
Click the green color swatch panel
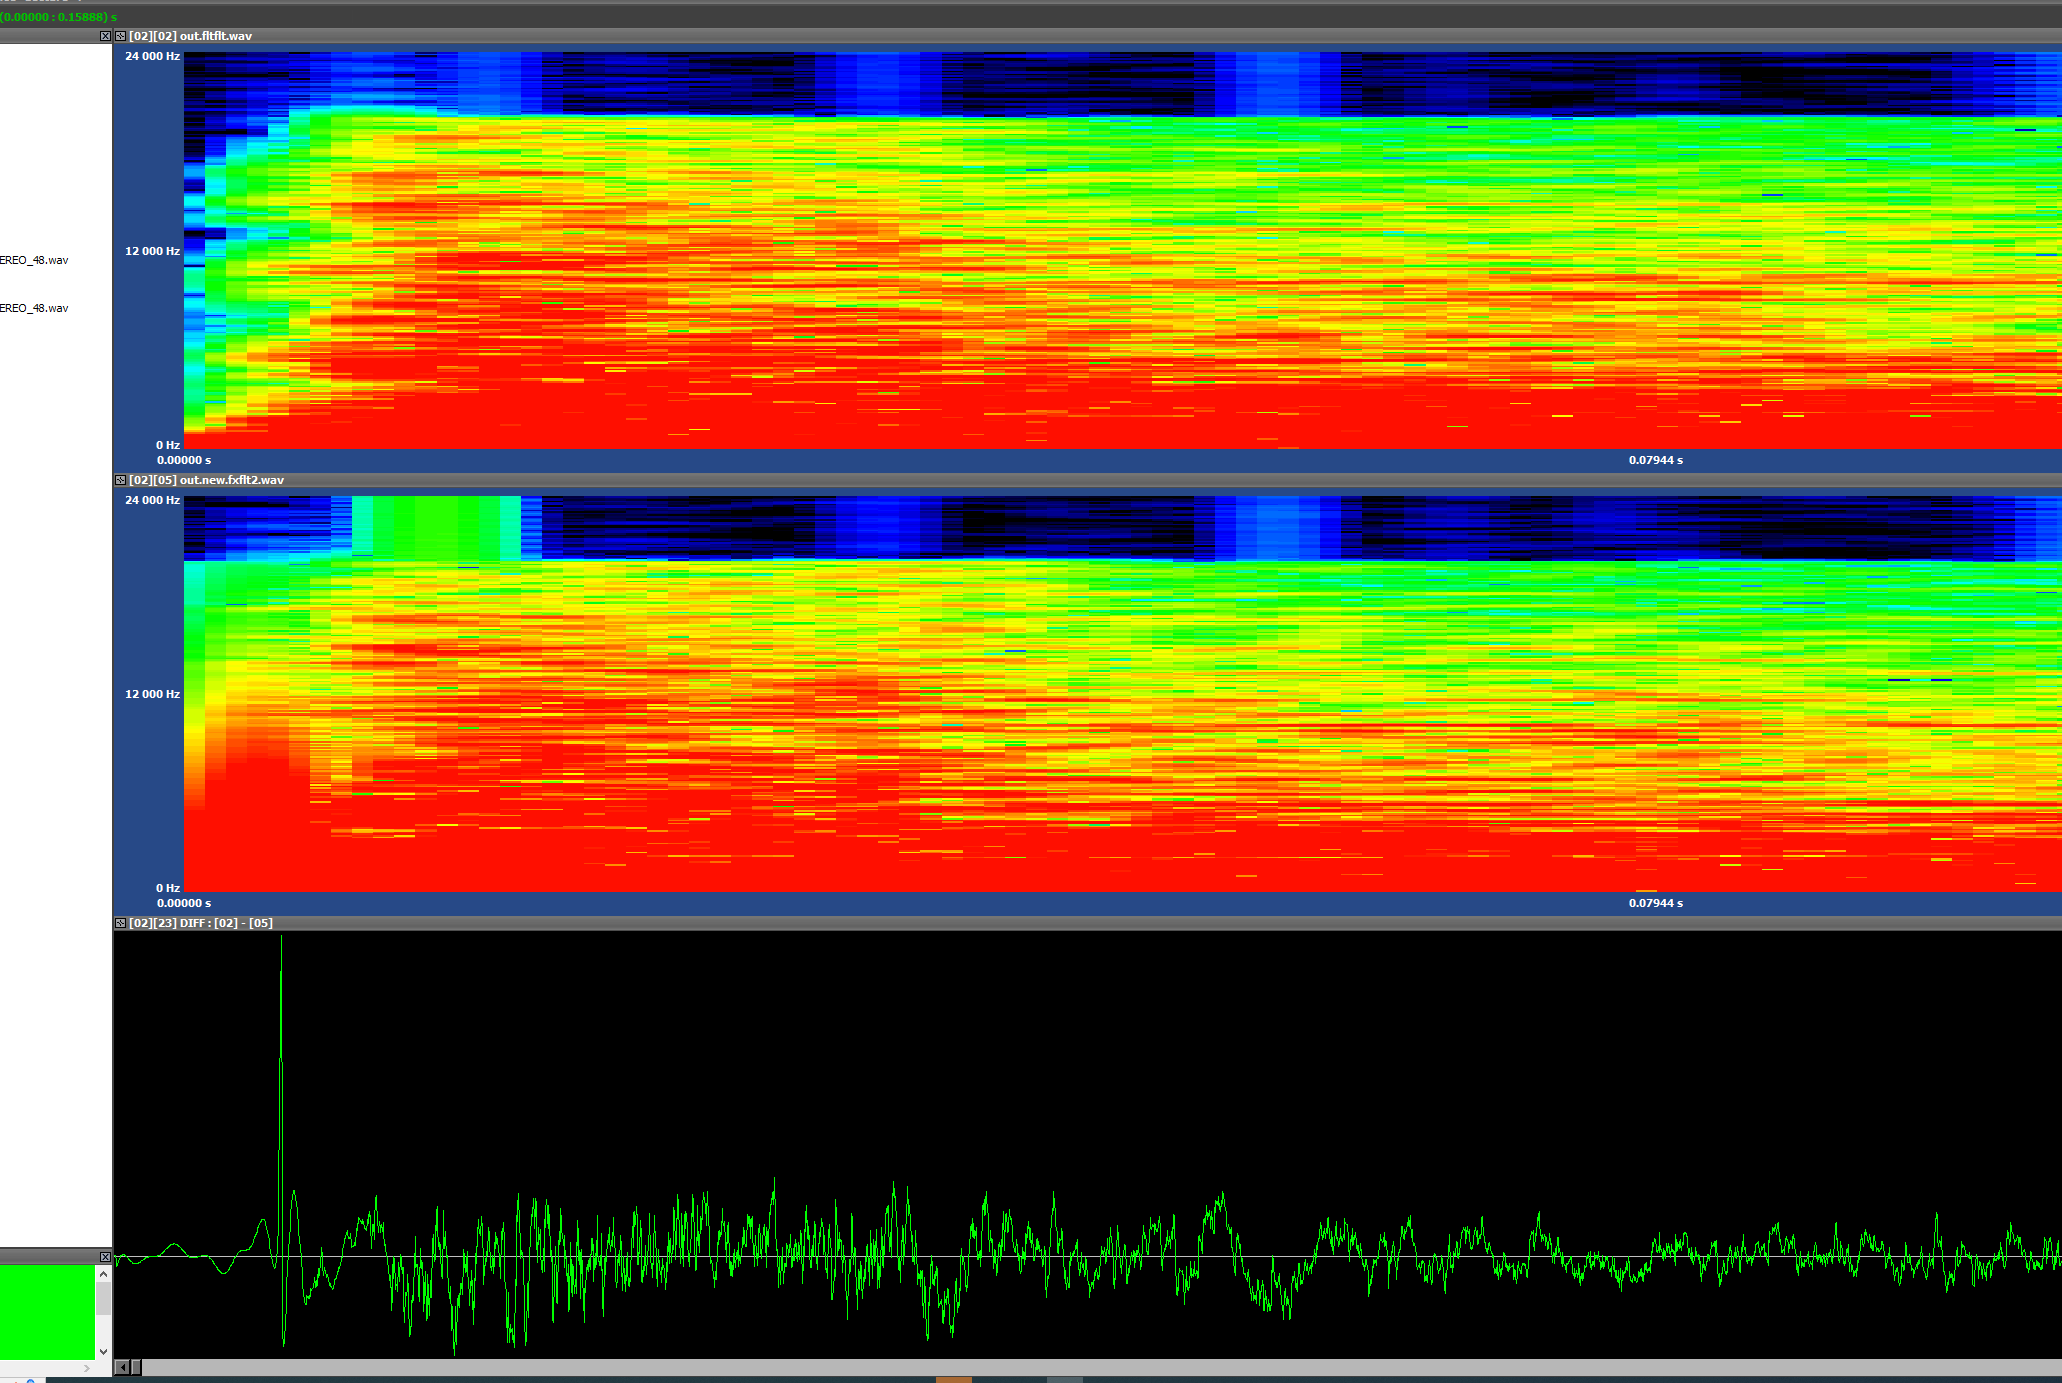(47, 1312)
